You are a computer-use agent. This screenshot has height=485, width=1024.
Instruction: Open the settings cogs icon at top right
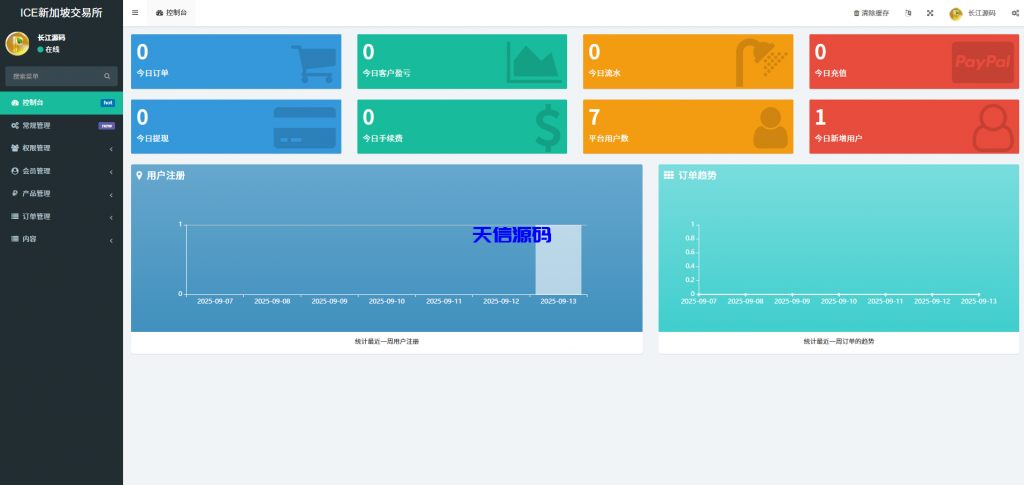(x=1015, y=13)
